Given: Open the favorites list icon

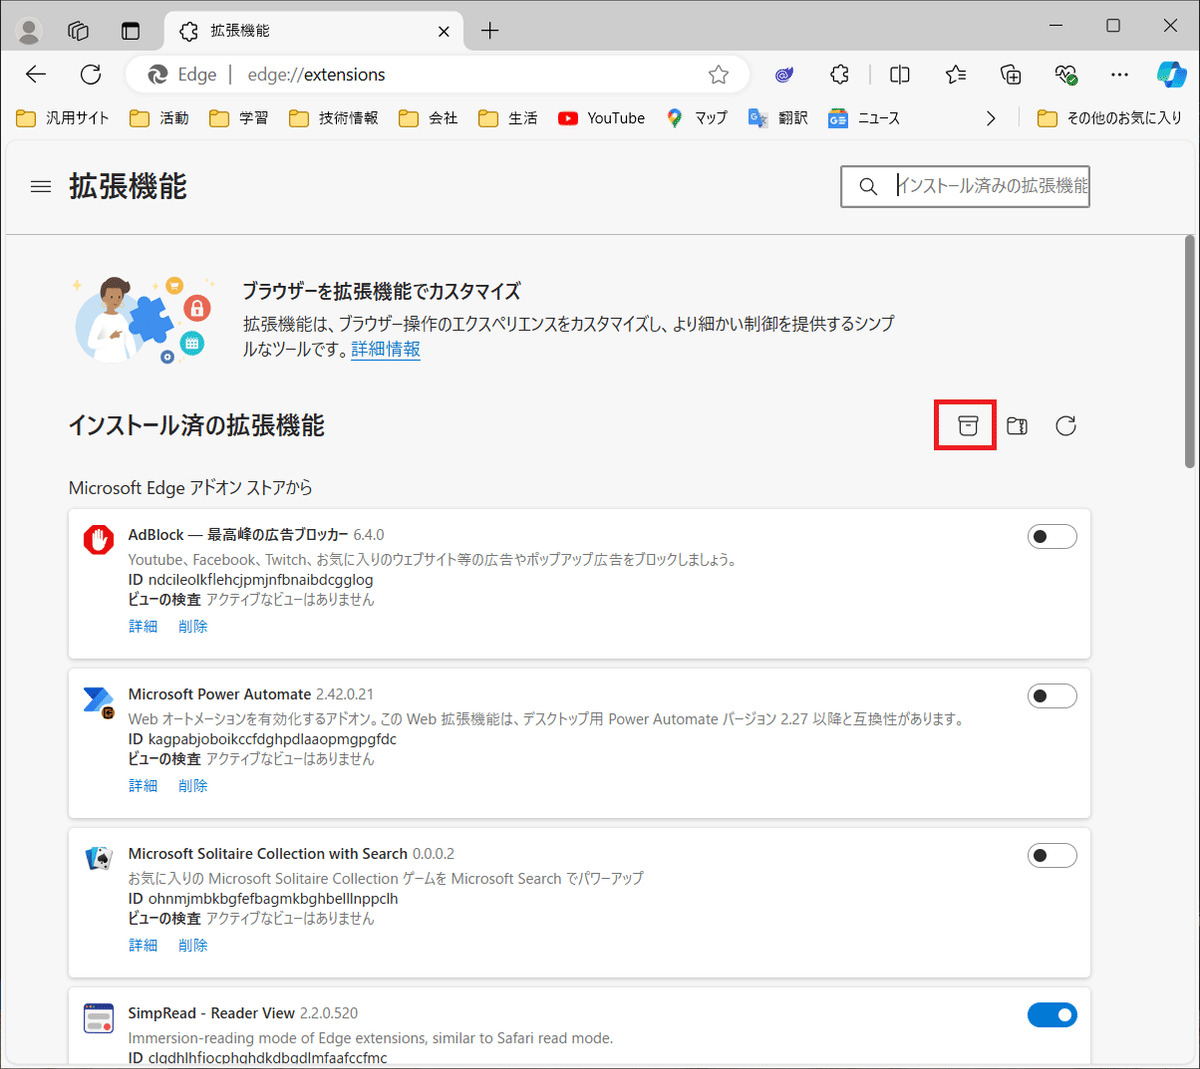Looking at the screenshot, I should pos(956,74).
